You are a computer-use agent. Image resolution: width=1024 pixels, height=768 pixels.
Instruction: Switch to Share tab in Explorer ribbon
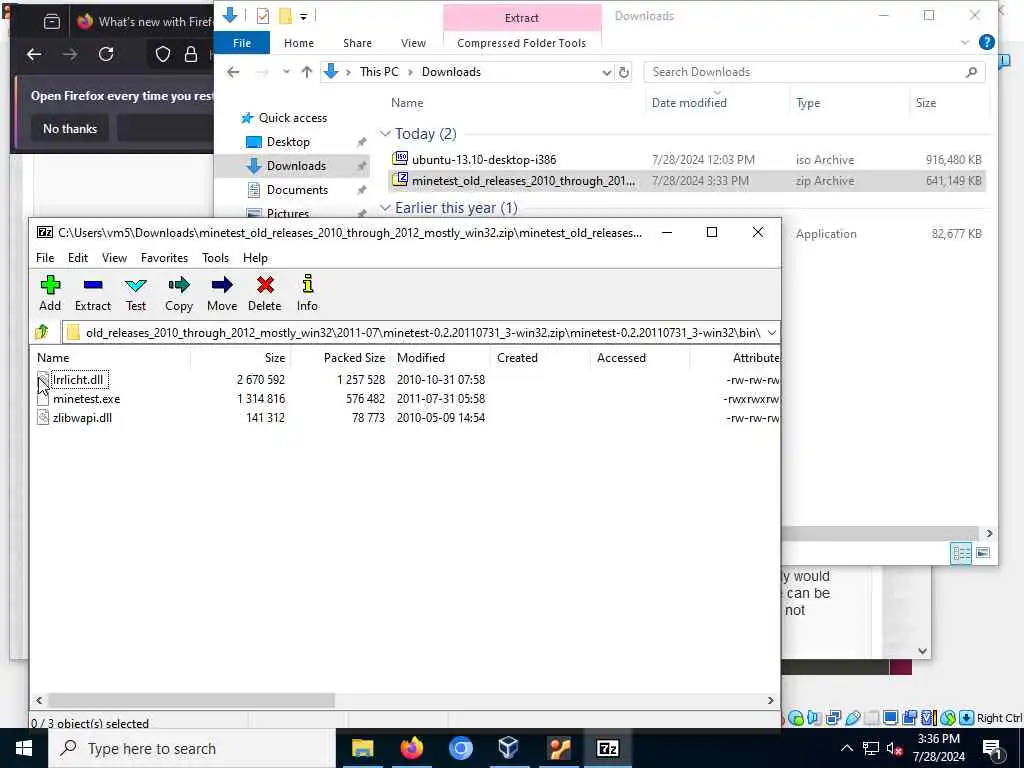tap(357, 43)
